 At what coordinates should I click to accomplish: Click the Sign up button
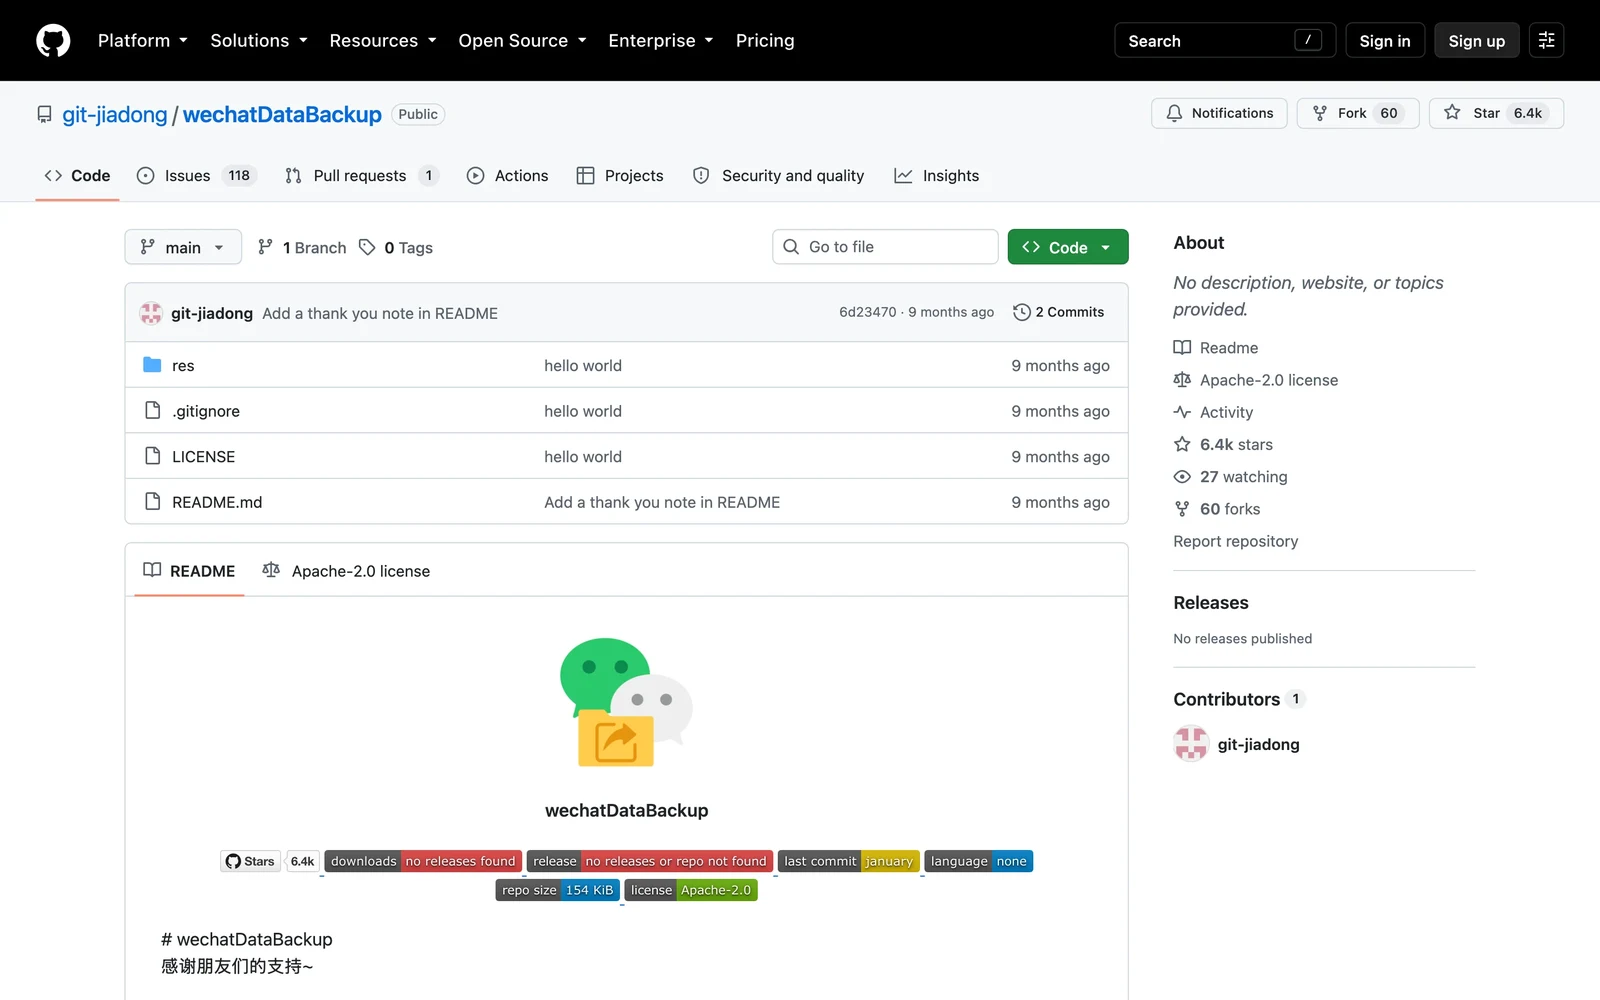click(x=1477, y=41)
